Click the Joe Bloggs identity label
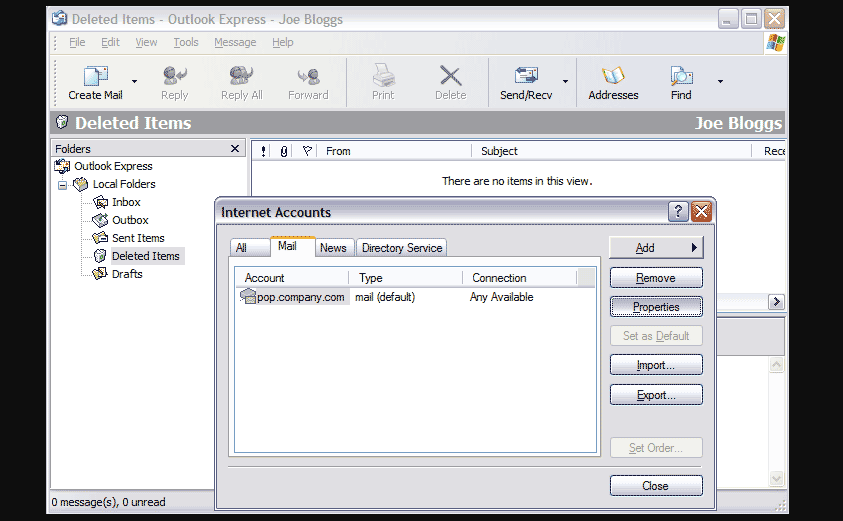The image size is (843, 521). pyautogui.click(x=738, y=123)
